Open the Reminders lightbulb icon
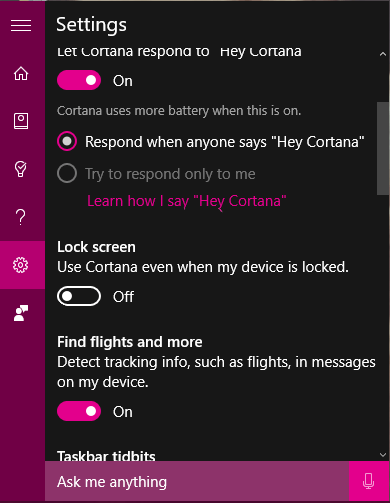Image resolution: width=390 pixels, height=503 pixels. (21, 169)
